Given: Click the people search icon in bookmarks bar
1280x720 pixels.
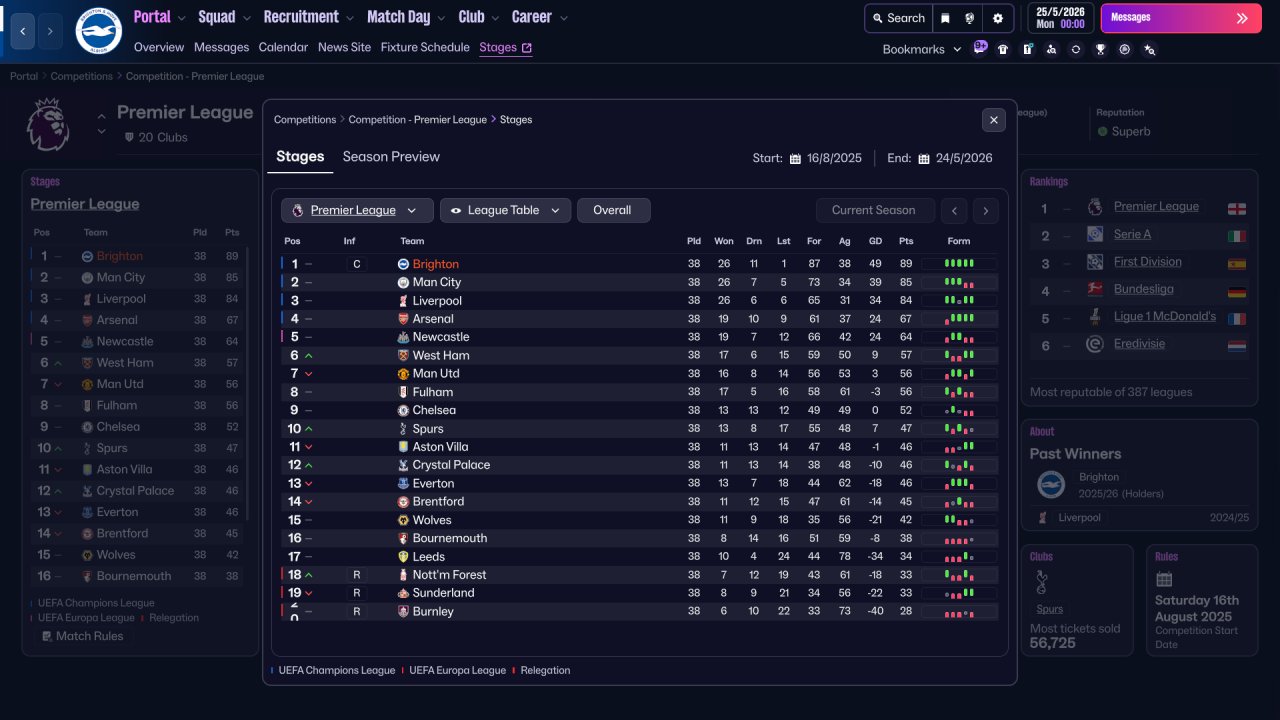Looking at the screenshot, I should 1051,49.
